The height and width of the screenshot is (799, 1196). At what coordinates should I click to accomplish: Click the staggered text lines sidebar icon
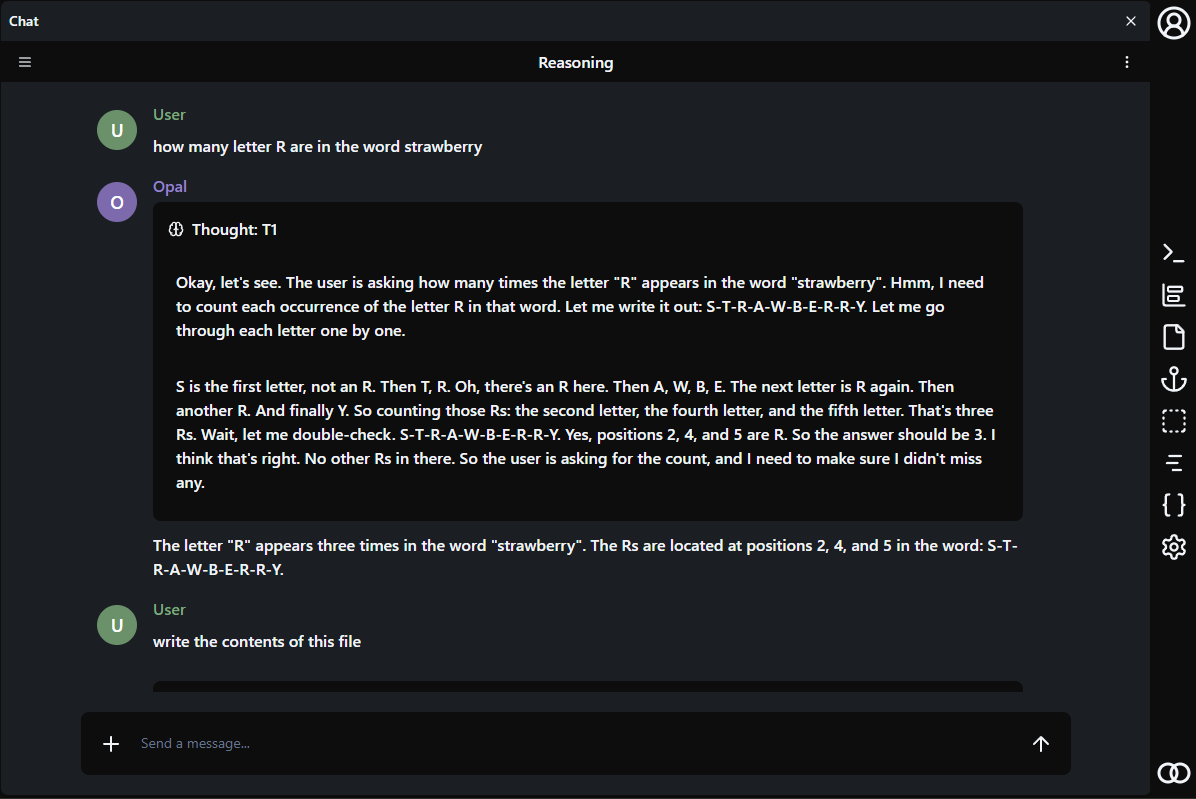coord(1173,462)
